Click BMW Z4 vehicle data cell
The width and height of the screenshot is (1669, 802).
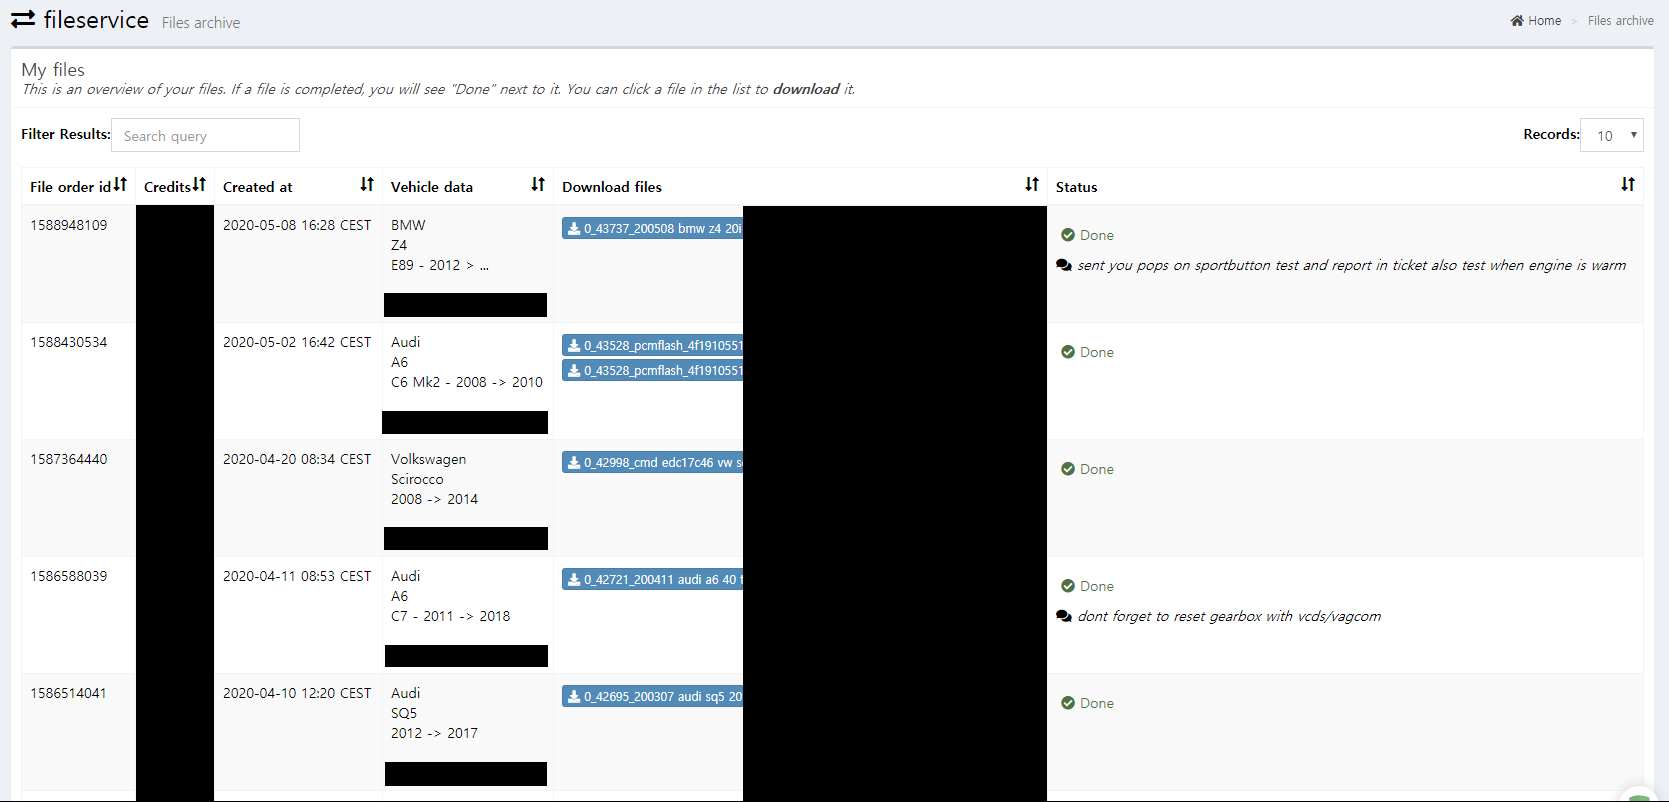pyautogui.click(x=467, y=264)
